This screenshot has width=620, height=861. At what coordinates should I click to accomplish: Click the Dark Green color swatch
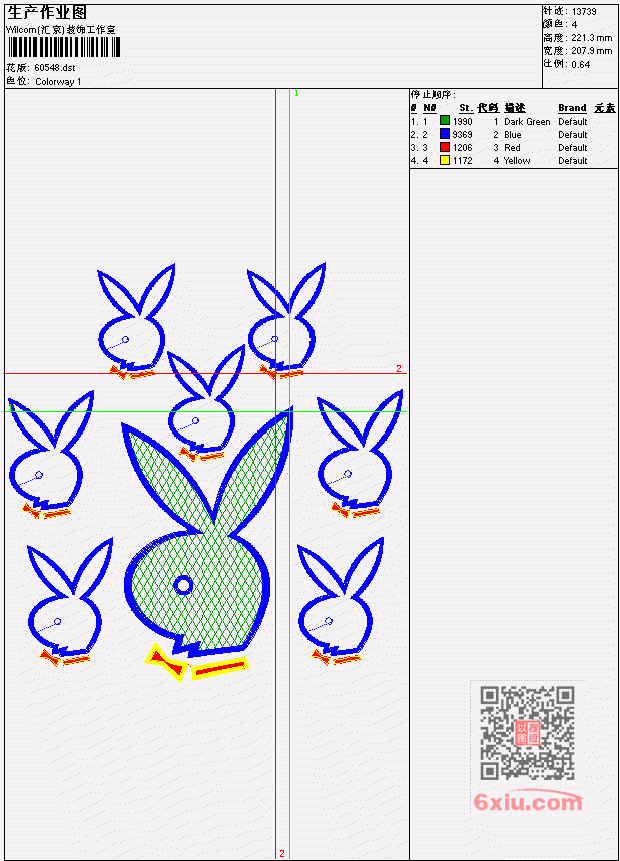(x=445, y=120)
